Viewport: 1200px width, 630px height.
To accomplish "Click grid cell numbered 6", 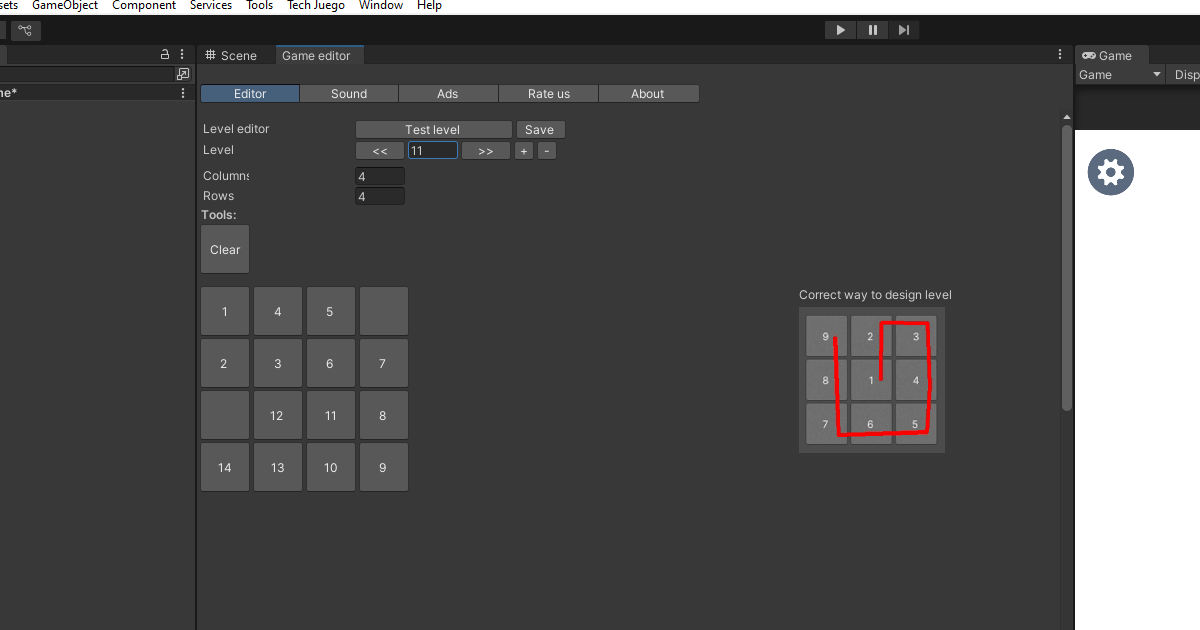I will [331, 363].
